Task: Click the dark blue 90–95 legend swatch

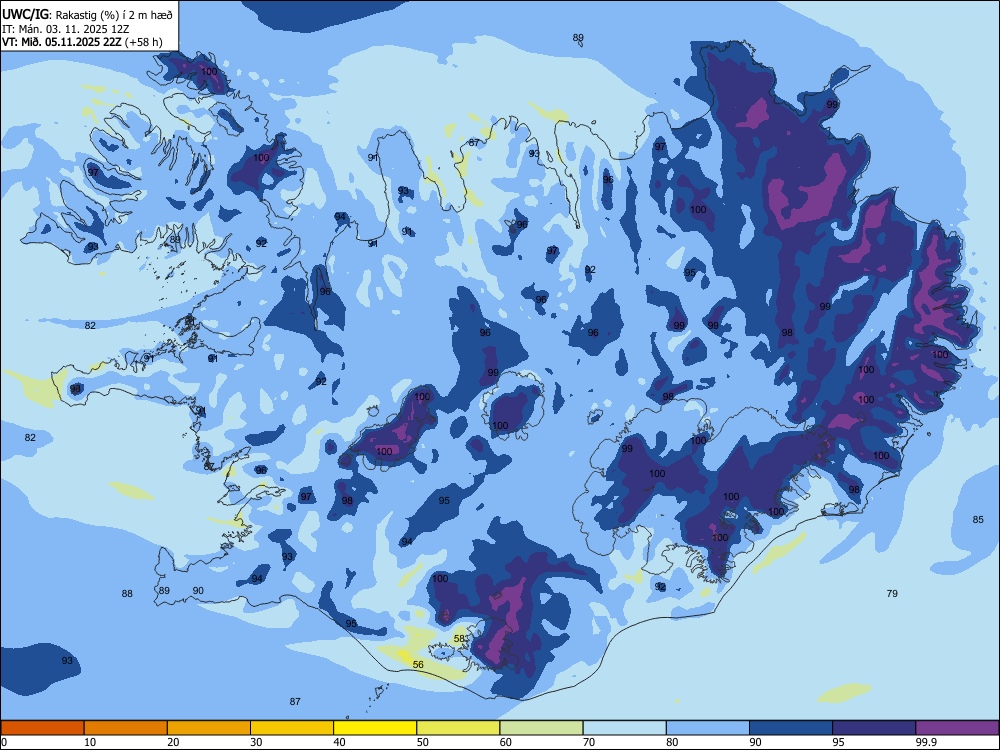Action: 791,728
